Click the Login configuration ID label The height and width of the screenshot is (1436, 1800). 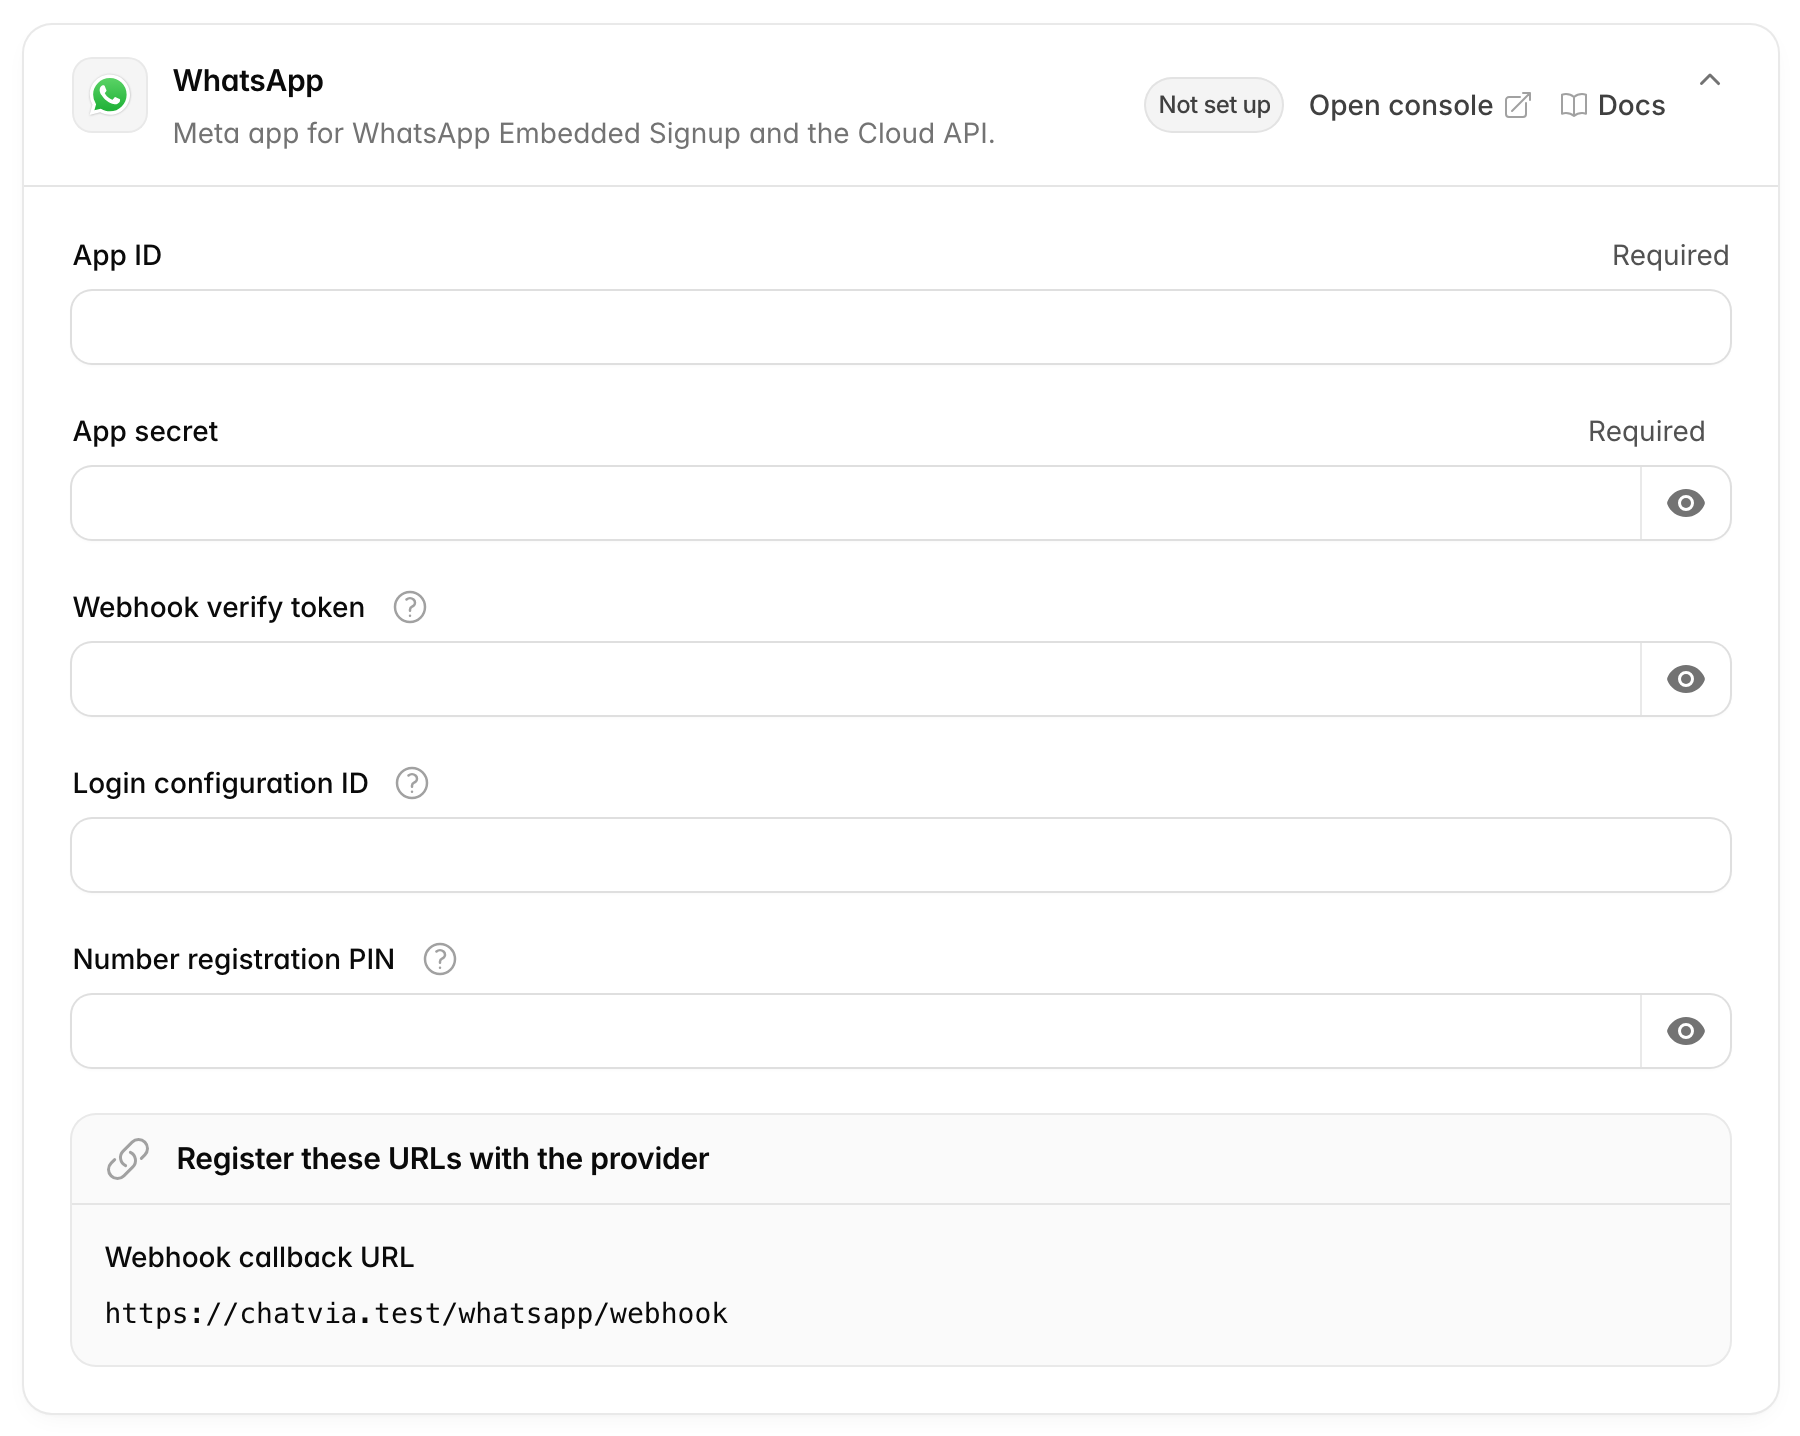220,783
